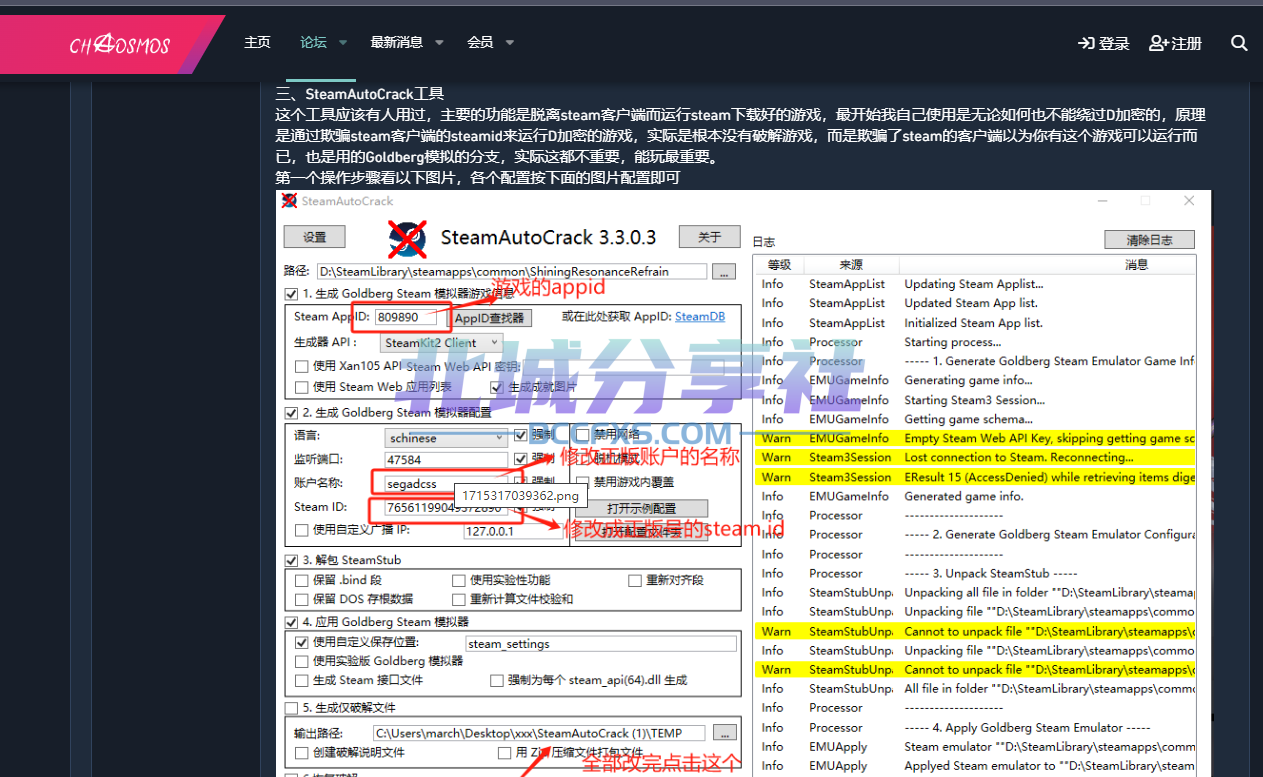Expand the dropdown arrow next to 会员
Screen dimensions: 1263x777
[x=509, y=43]
